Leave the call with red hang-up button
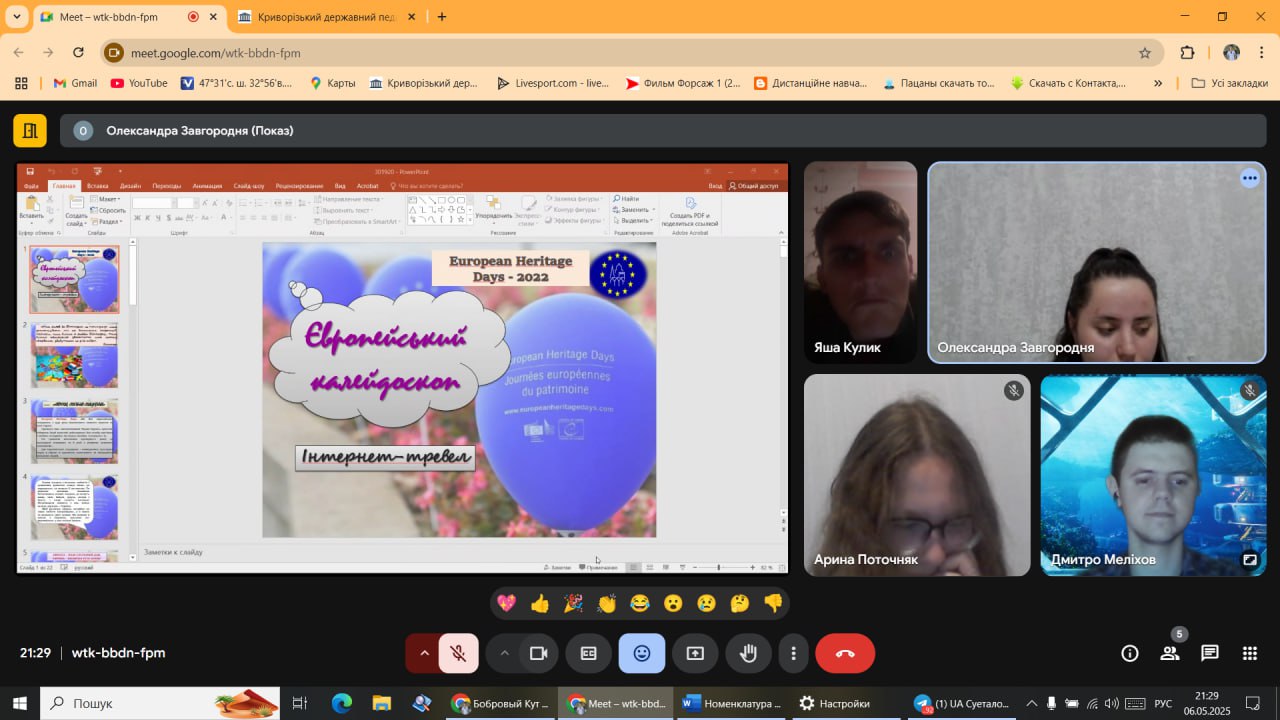 pos(845,653)
